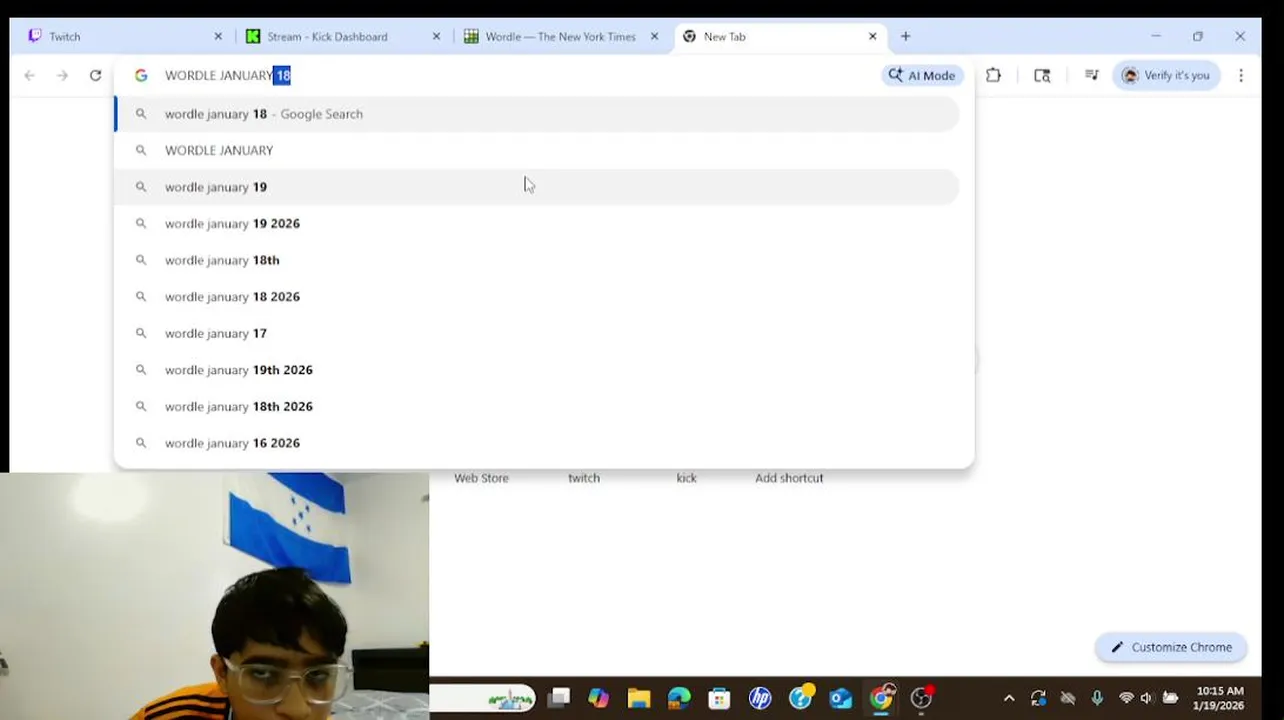Select suggestion 'wordle january 18 - Google Search'
1284x720 pixels.
(x=537, y=114)
